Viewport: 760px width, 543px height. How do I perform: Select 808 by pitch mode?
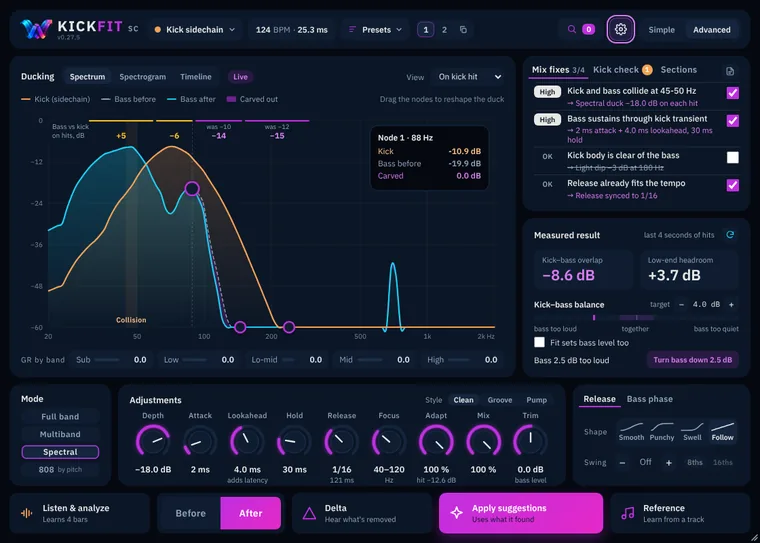(x=60, y=469)
